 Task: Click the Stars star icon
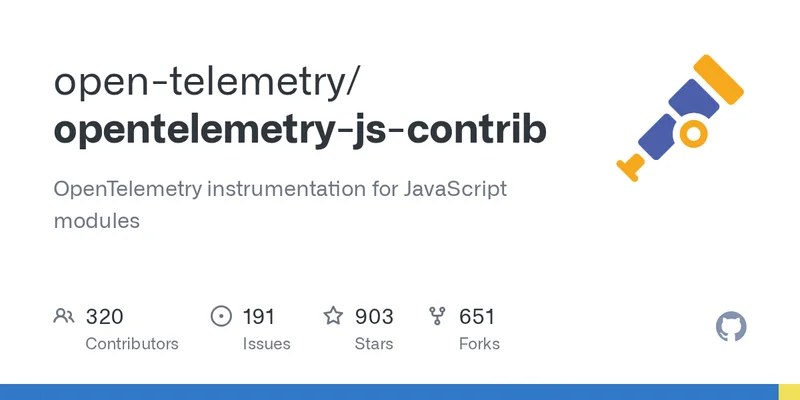(x=333, y=317)
